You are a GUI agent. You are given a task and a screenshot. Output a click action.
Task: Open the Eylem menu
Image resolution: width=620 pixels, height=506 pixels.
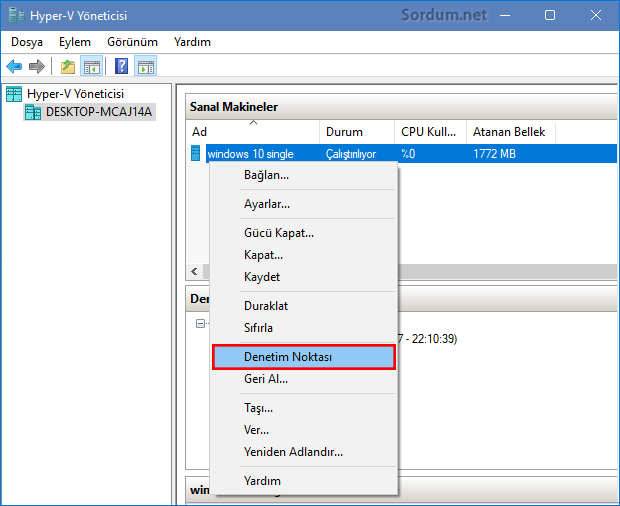click(x=75, y=42)
